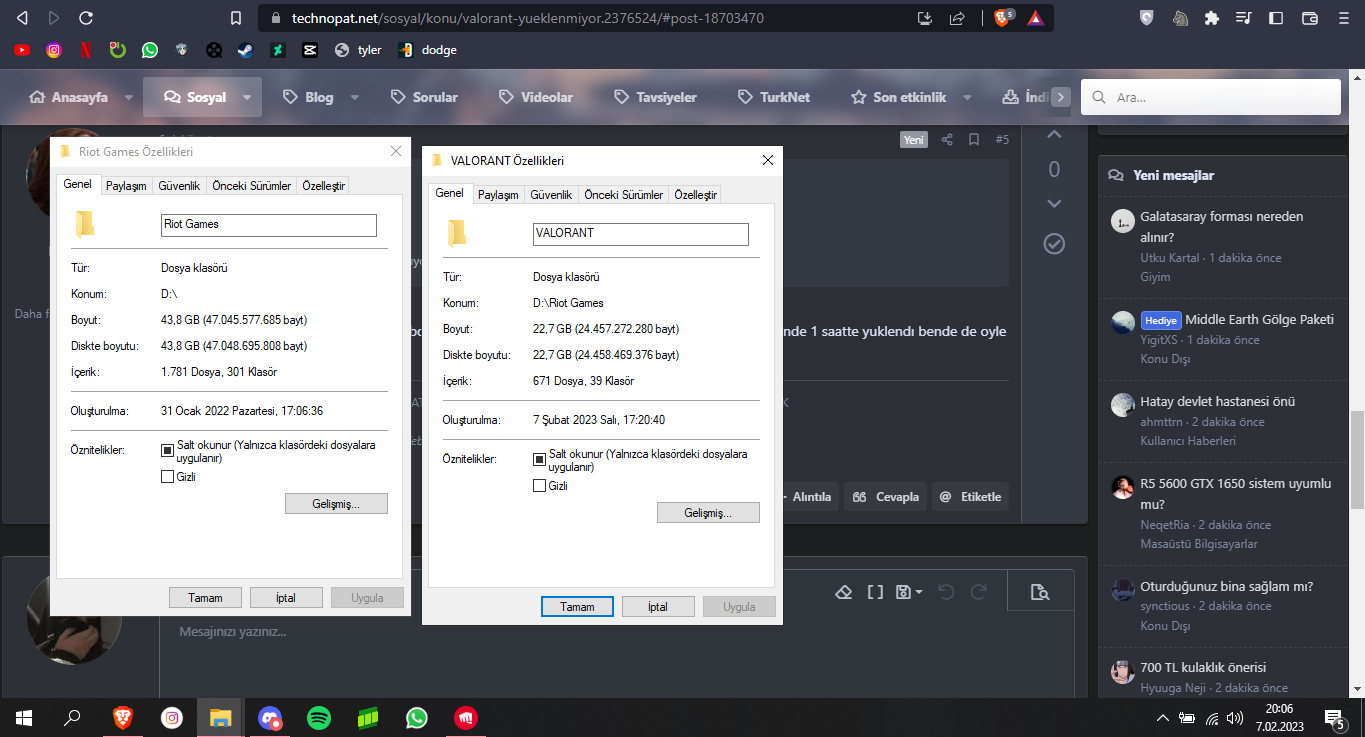This screenshot has width=1365, height=737.
Task: Open Özelleştir tab in VALORANT properties
Action: point(695,195)
